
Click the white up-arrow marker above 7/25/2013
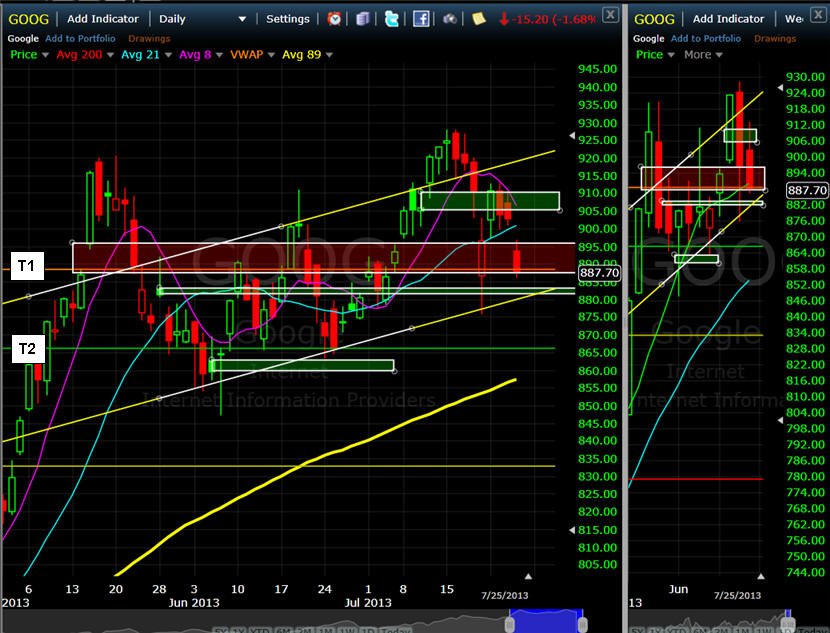click(x=528, y=576)
